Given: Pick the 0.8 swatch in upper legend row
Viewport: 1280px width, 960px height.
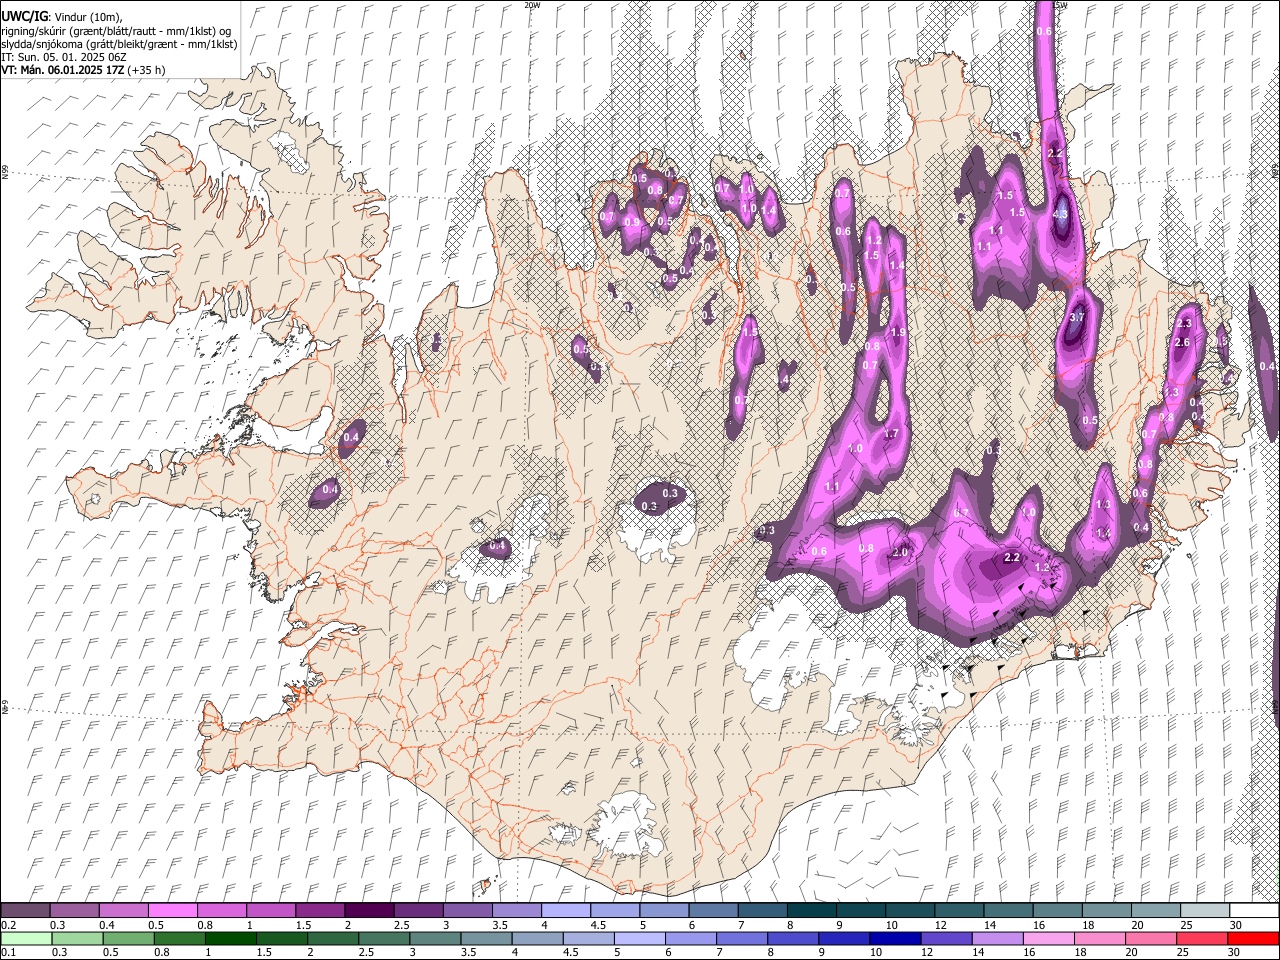Looking at the screenshot, I should point(221,911).
